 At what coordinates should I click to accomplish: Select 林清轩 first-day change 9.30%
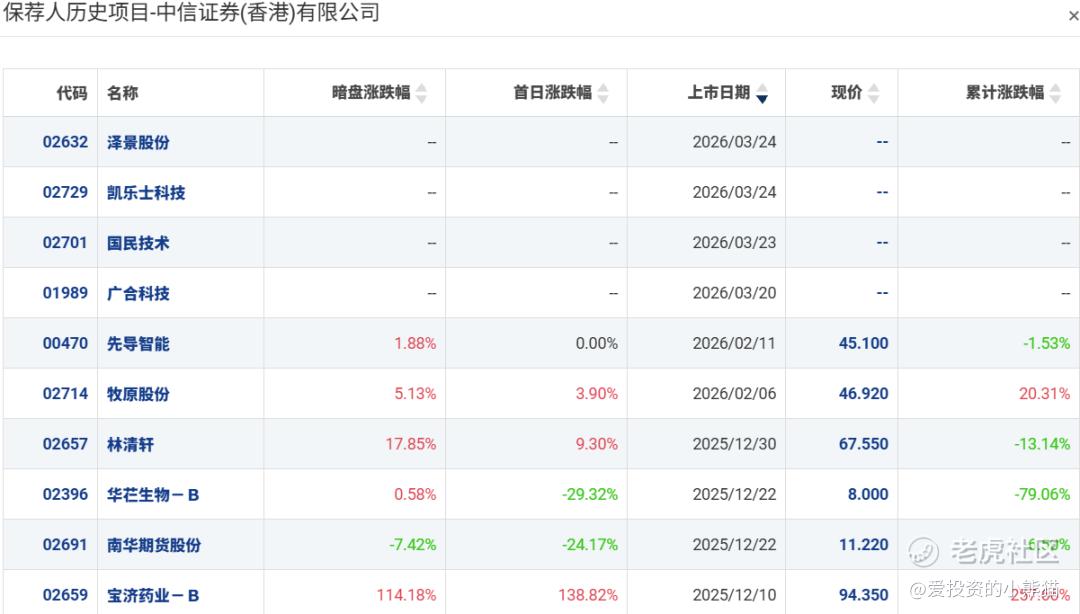[x=596, y=444]
